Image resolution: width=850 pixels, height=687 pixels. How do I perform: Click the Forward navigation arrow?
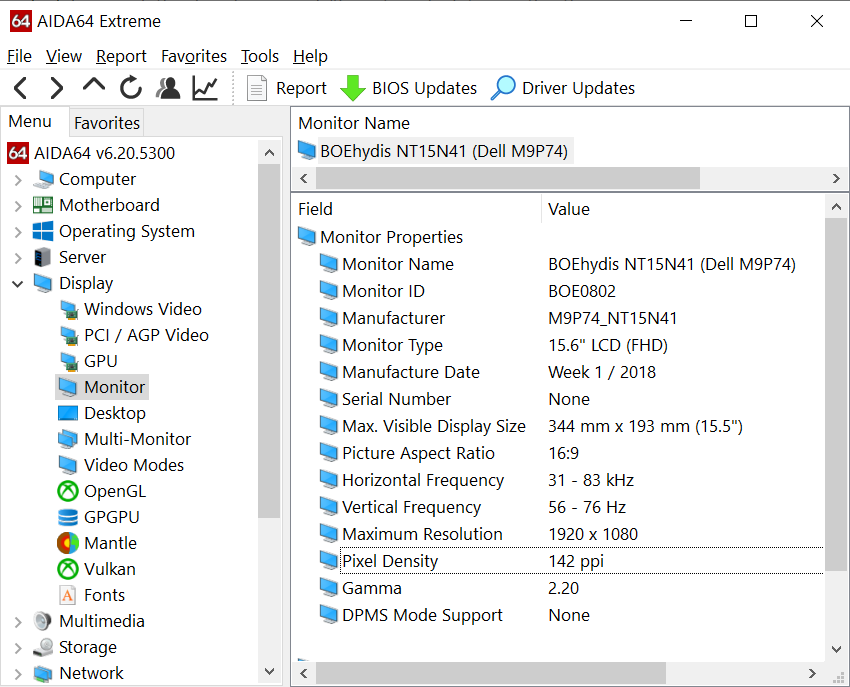point(56,88)
